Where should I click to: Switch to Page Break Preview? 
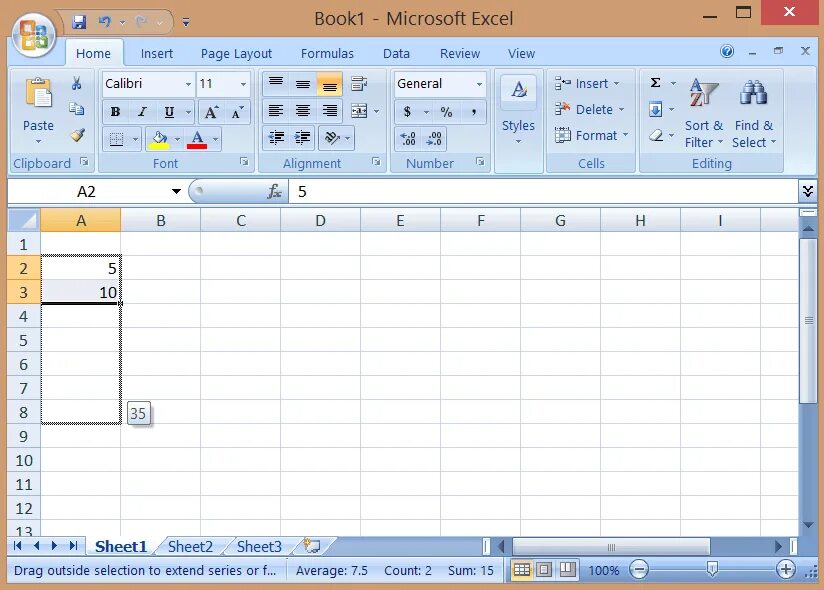tap(567, 570)
